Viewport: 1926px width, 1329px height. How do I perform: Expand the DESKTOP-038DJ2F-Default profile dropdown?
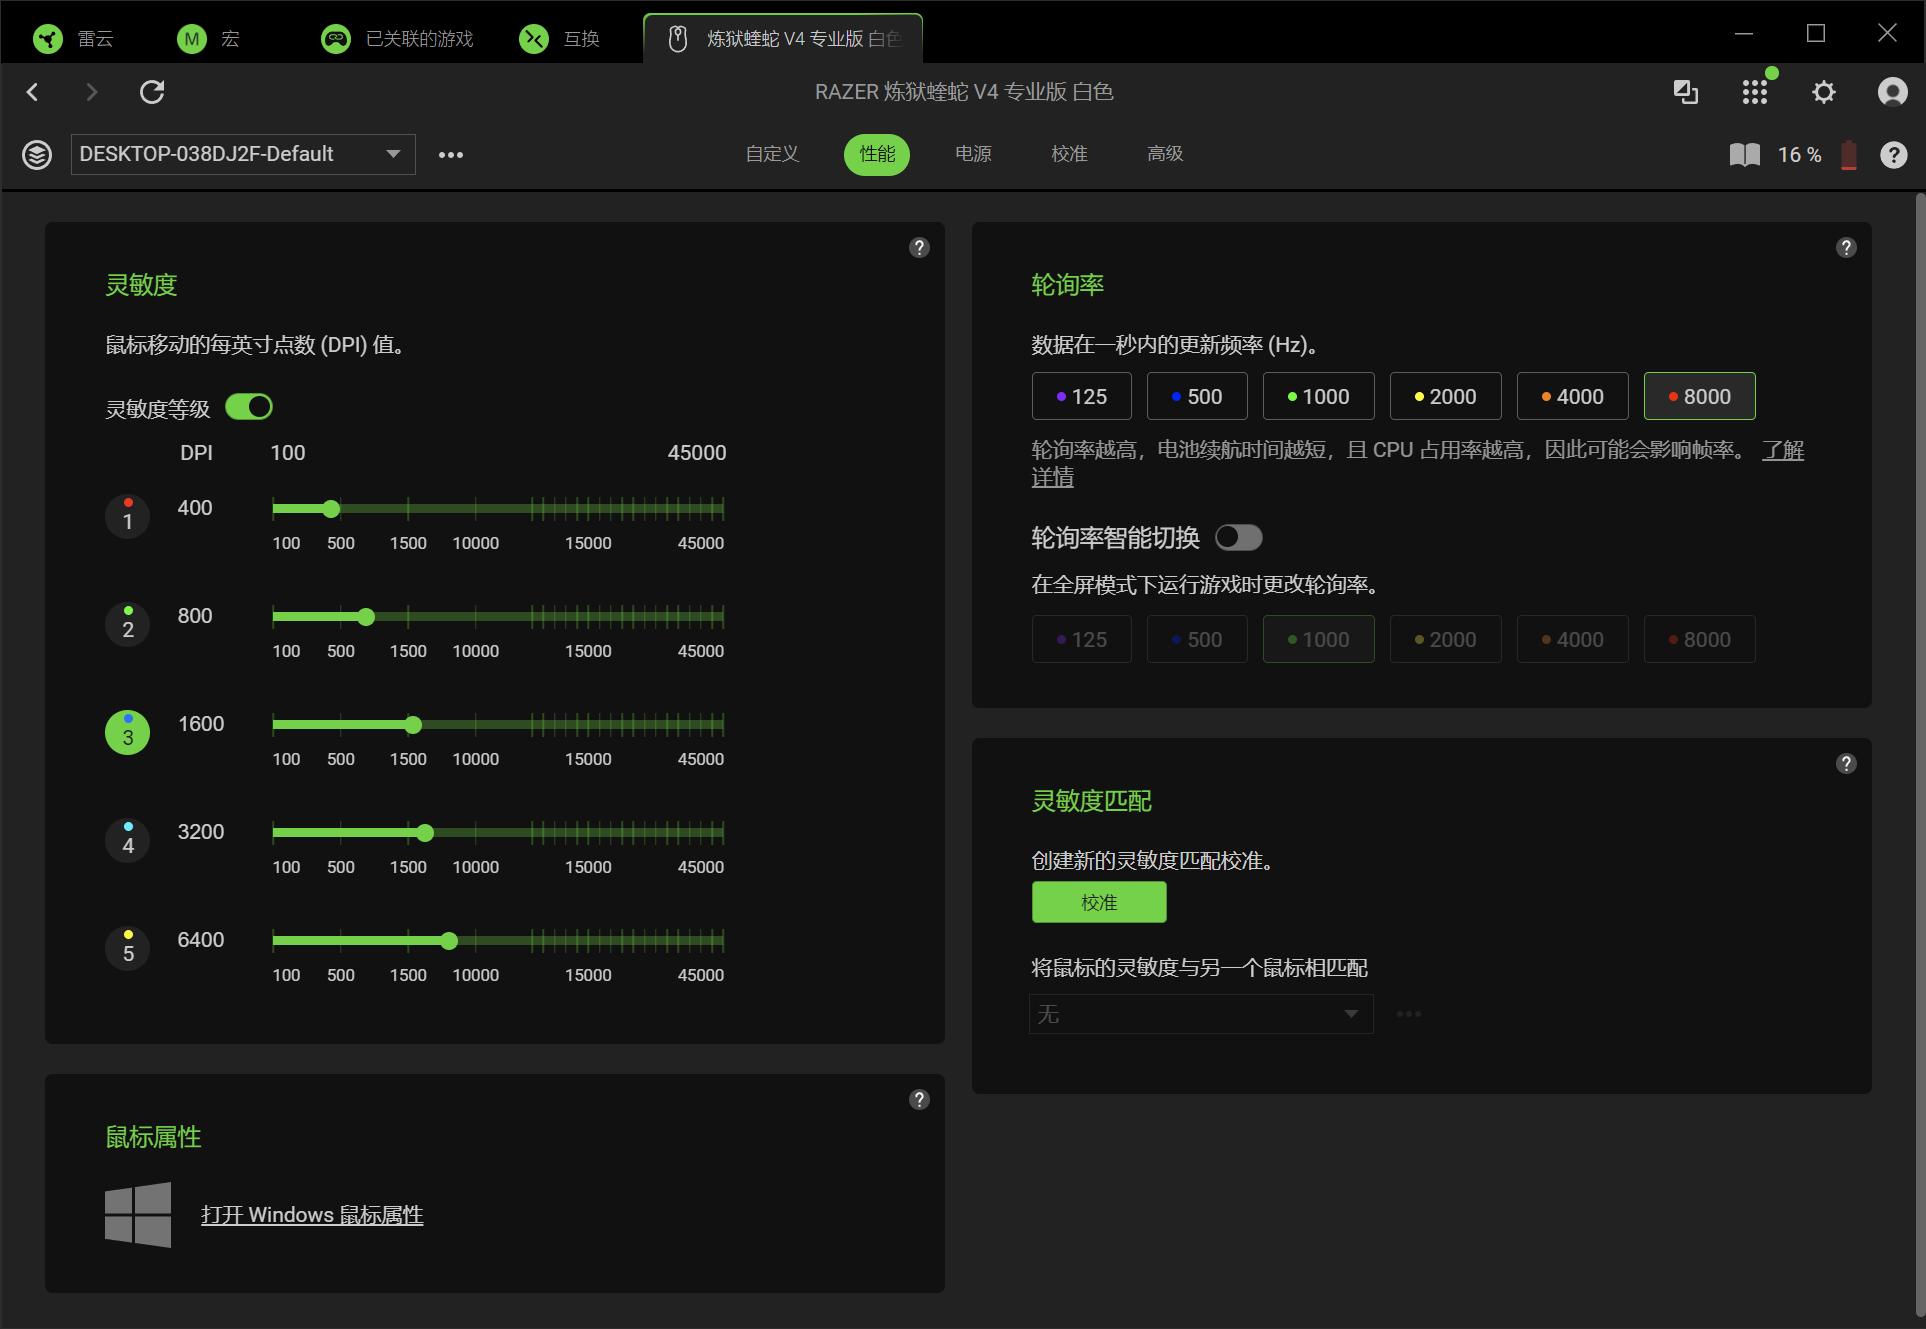tap(243, 154)
